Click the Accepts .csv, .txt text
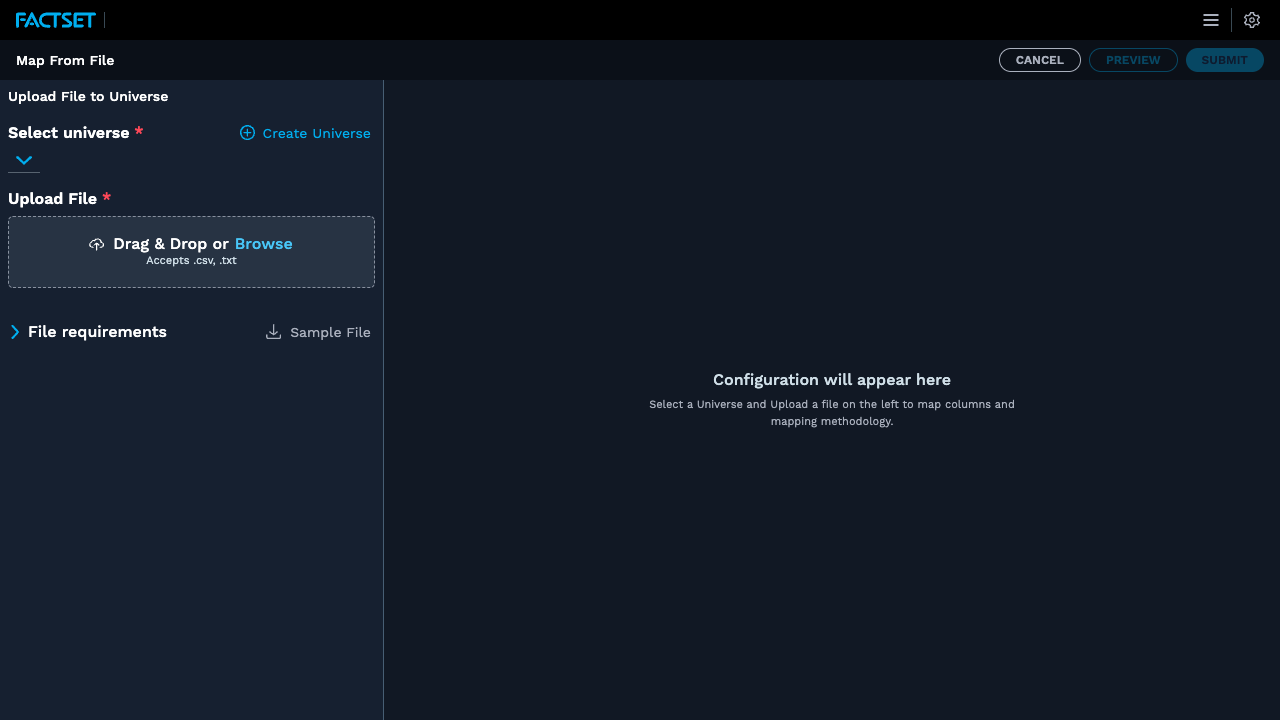The width and height of the screenshot is (1280, 720). pyautogui.click(x=191, y=261)
